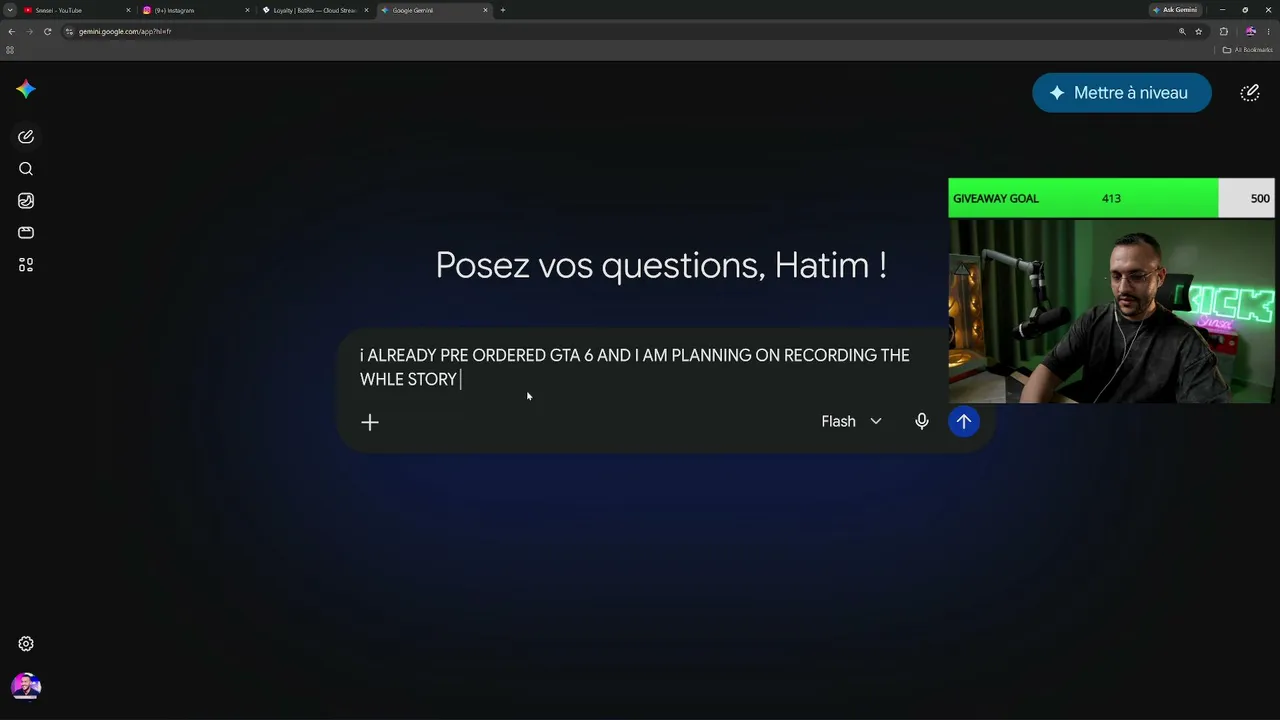Close the Loyalty BotRix tab
Viewport: 1280px width, 720px height.
pyautogui.click(x=366, y=10)
